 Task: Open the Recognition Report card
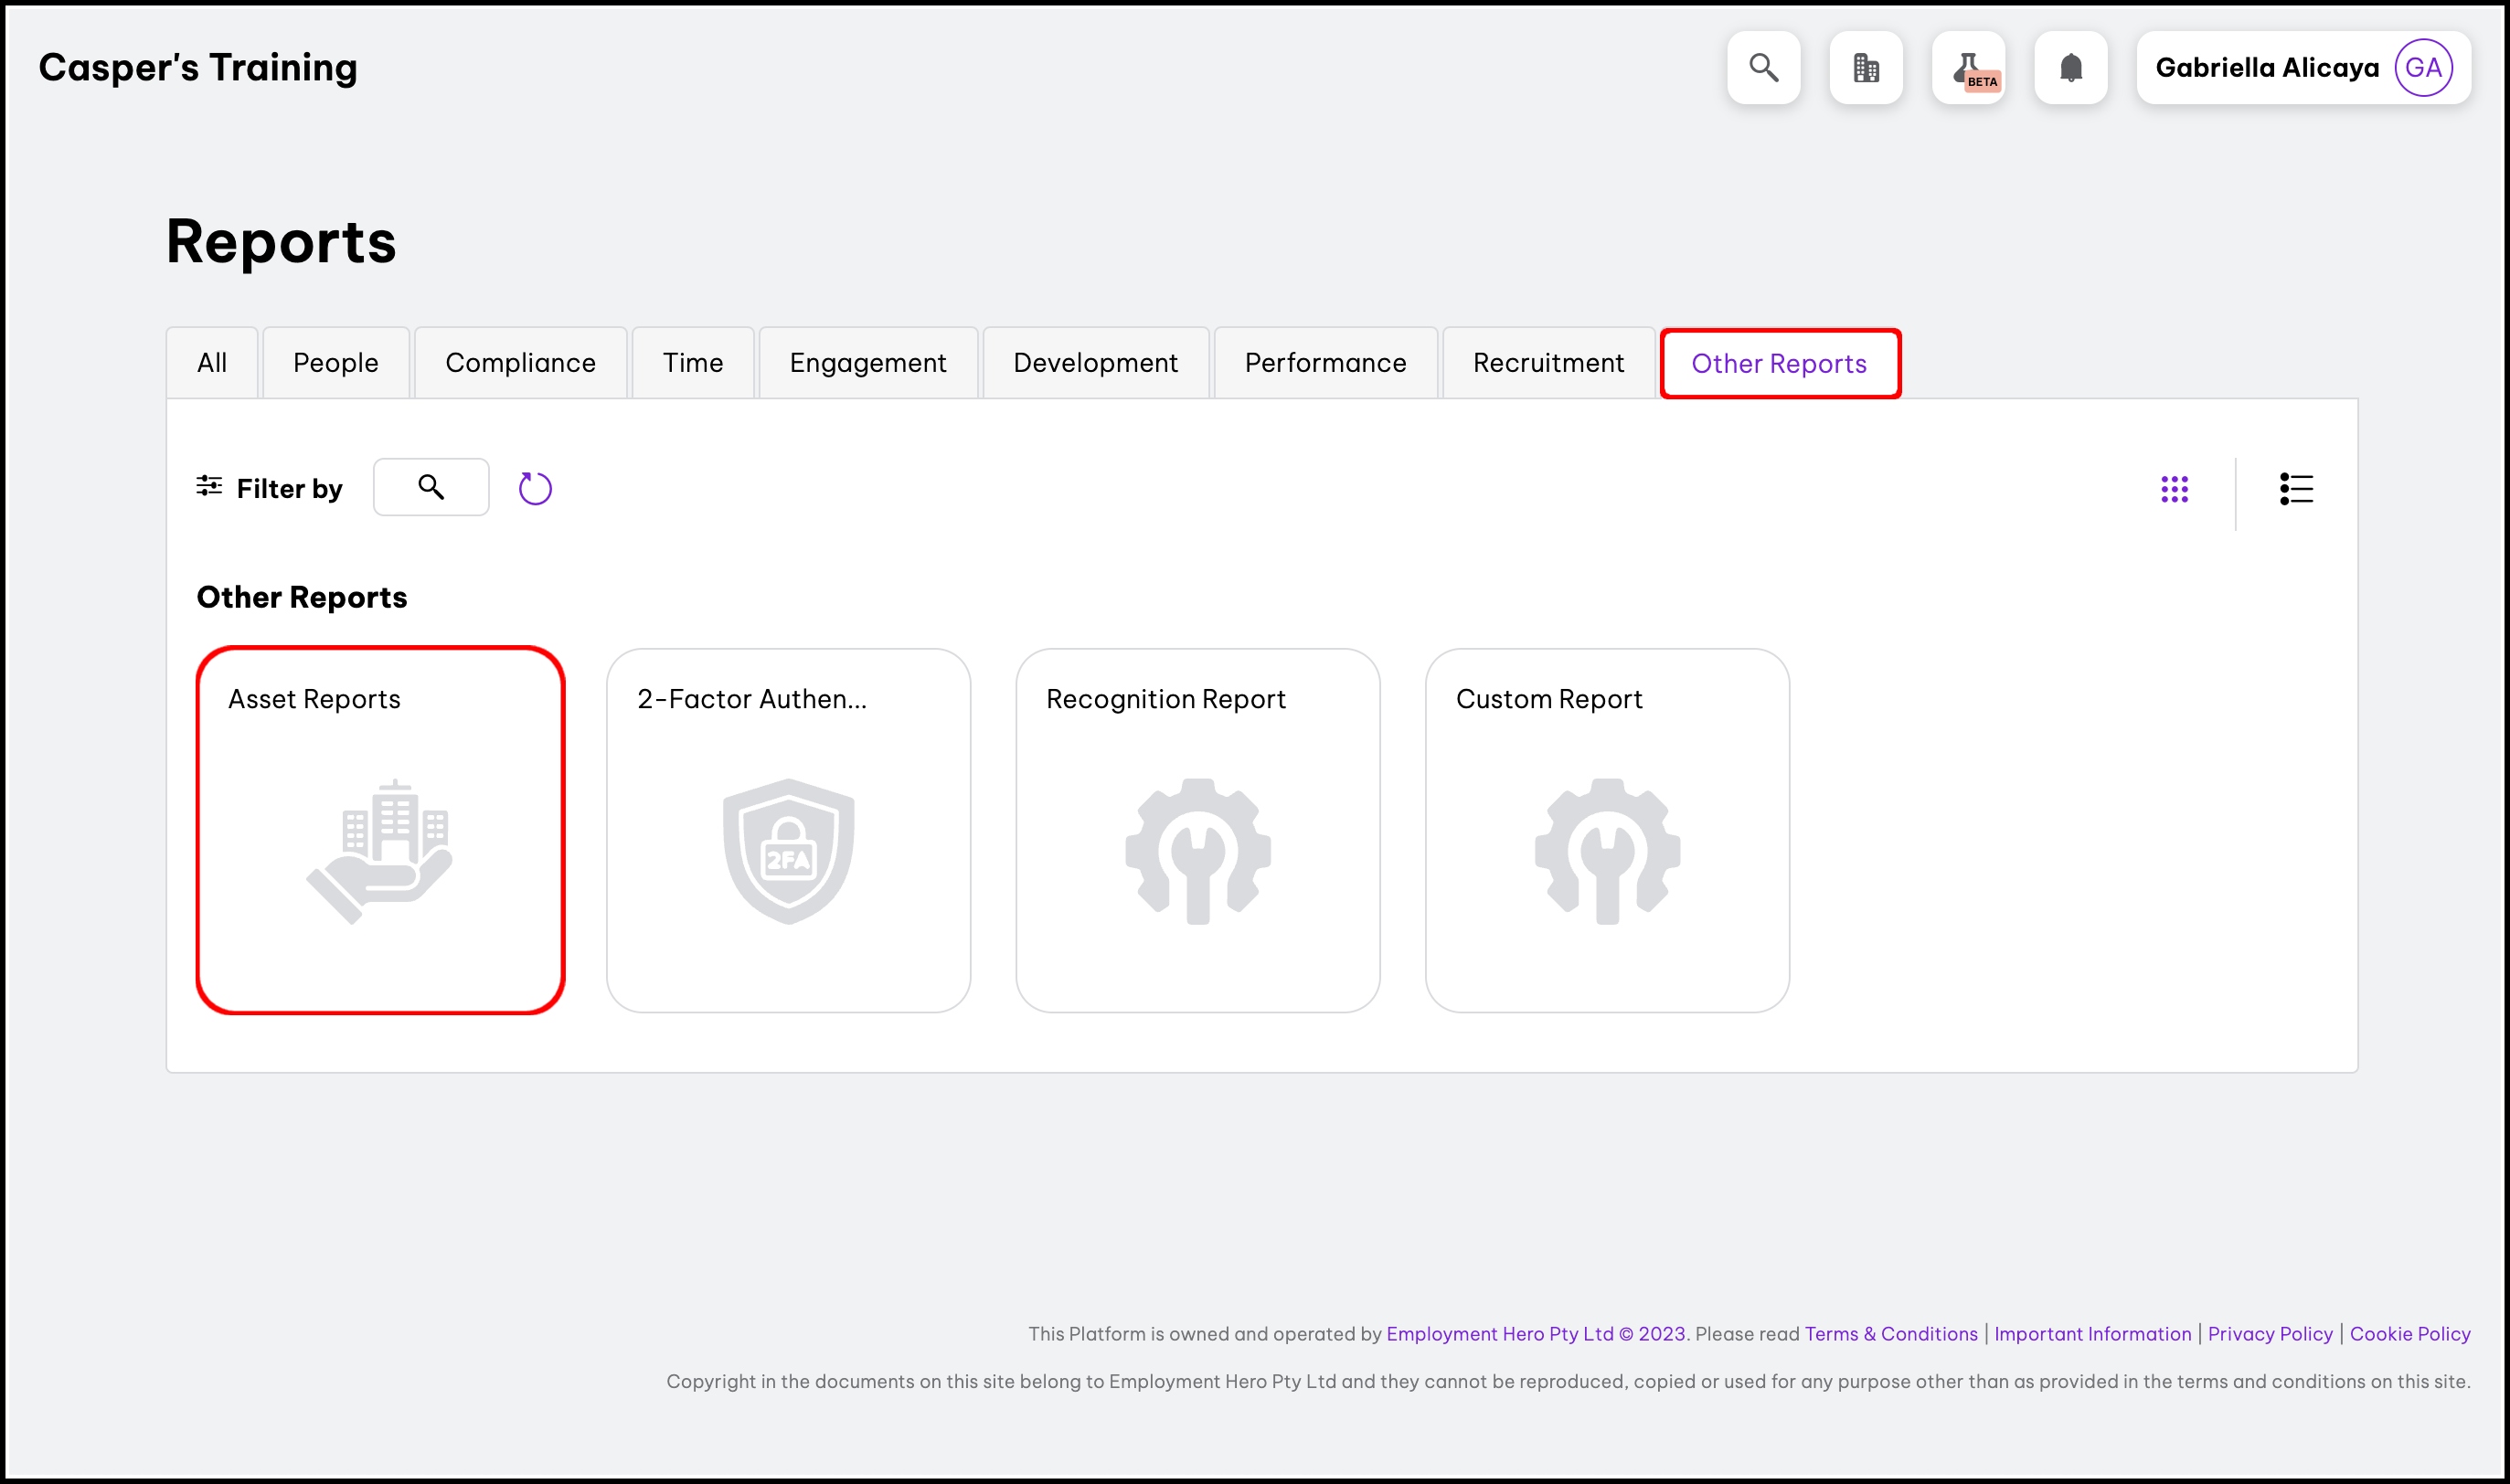pyautogui.click(x=1198, y=830)
